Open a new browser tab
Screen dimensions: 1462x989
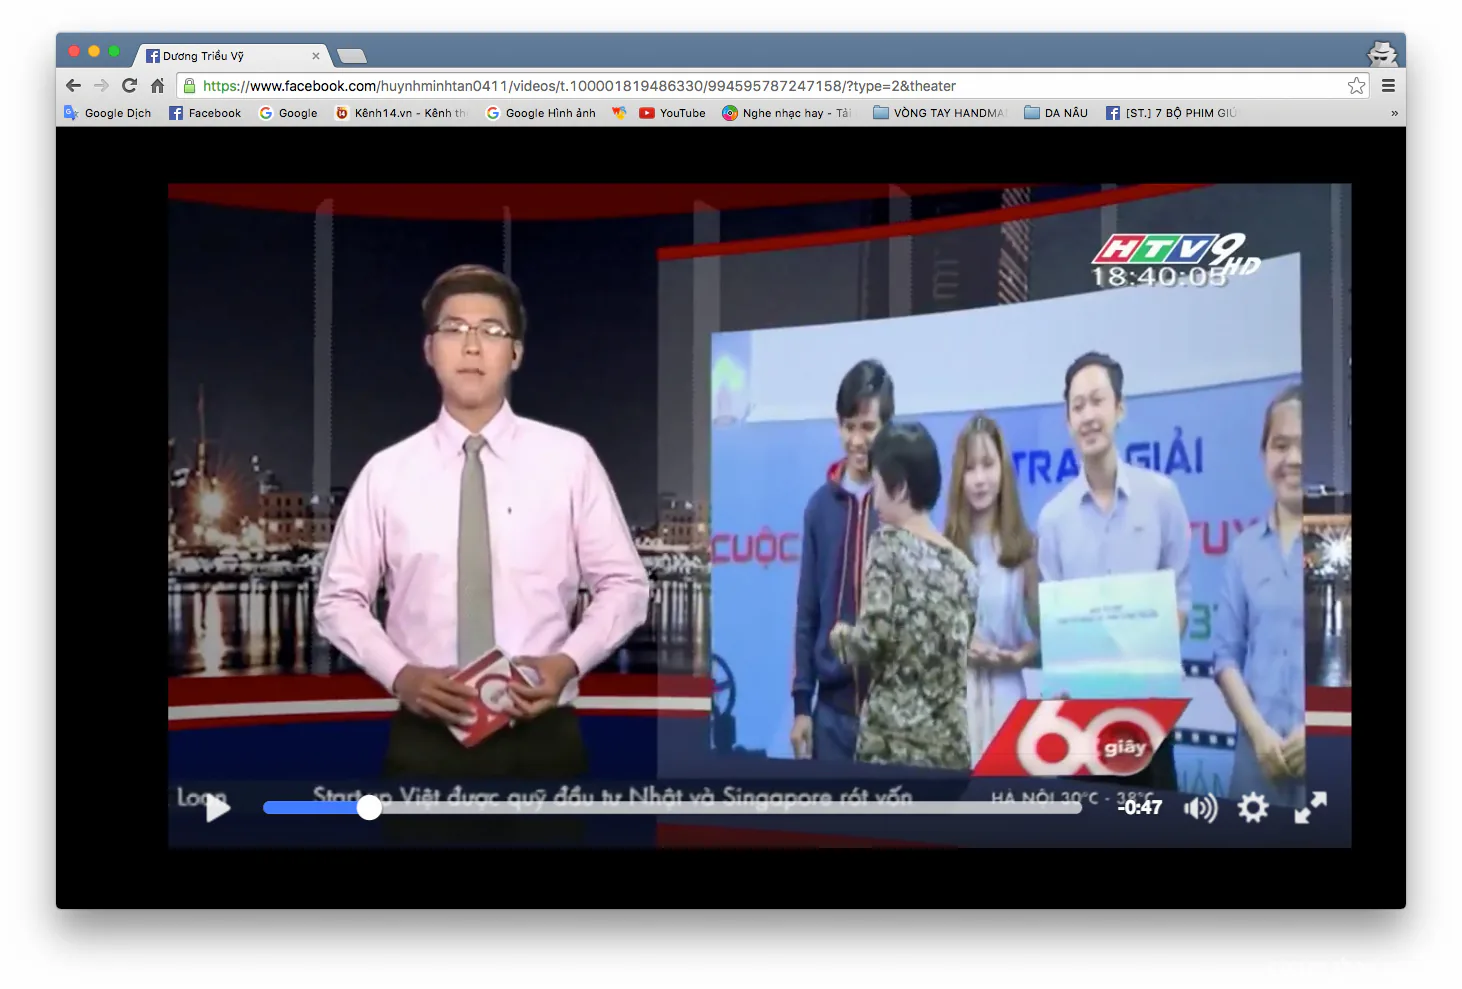(352, 56)
